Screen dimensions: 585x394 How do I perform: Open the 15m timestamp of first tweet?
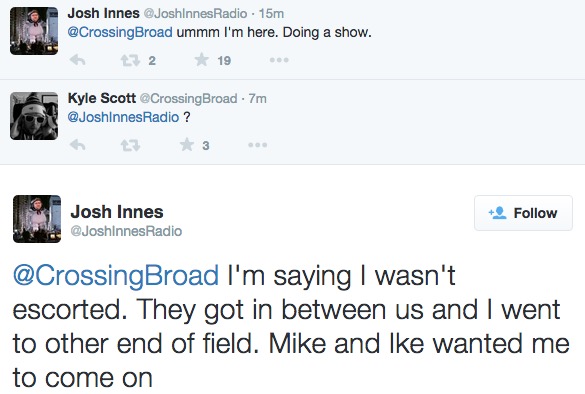pos(271,14)
